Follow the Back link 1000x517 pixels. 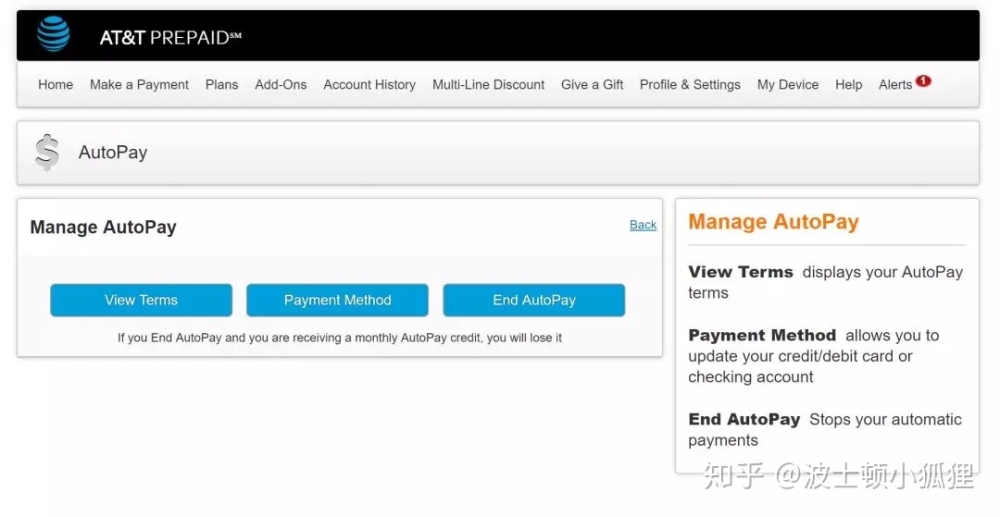click(643, 225)
